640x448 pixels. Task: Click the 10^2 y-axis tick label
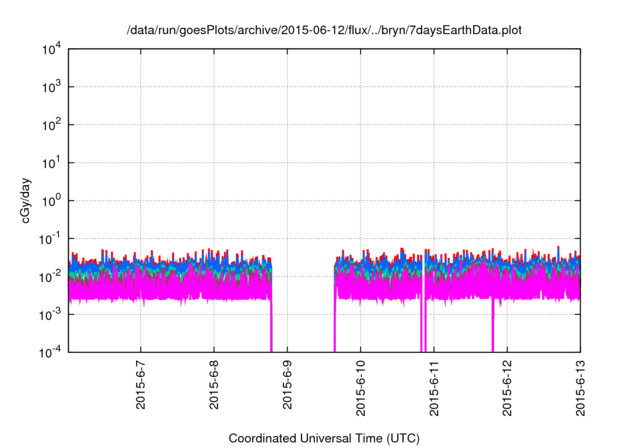[x=51, y=124]
